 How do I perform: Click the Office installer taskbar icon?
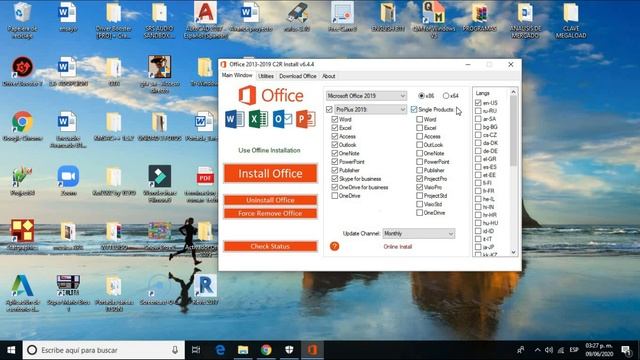tap(312, 350)
